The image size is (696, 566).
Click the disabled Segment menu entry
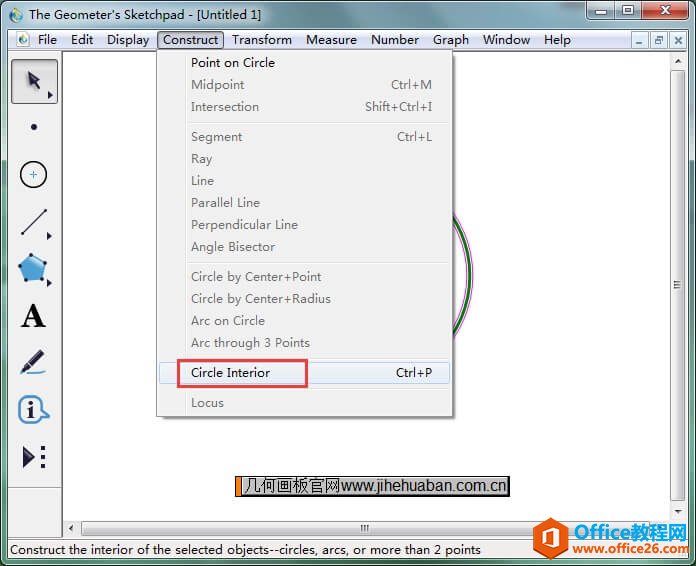304,137
